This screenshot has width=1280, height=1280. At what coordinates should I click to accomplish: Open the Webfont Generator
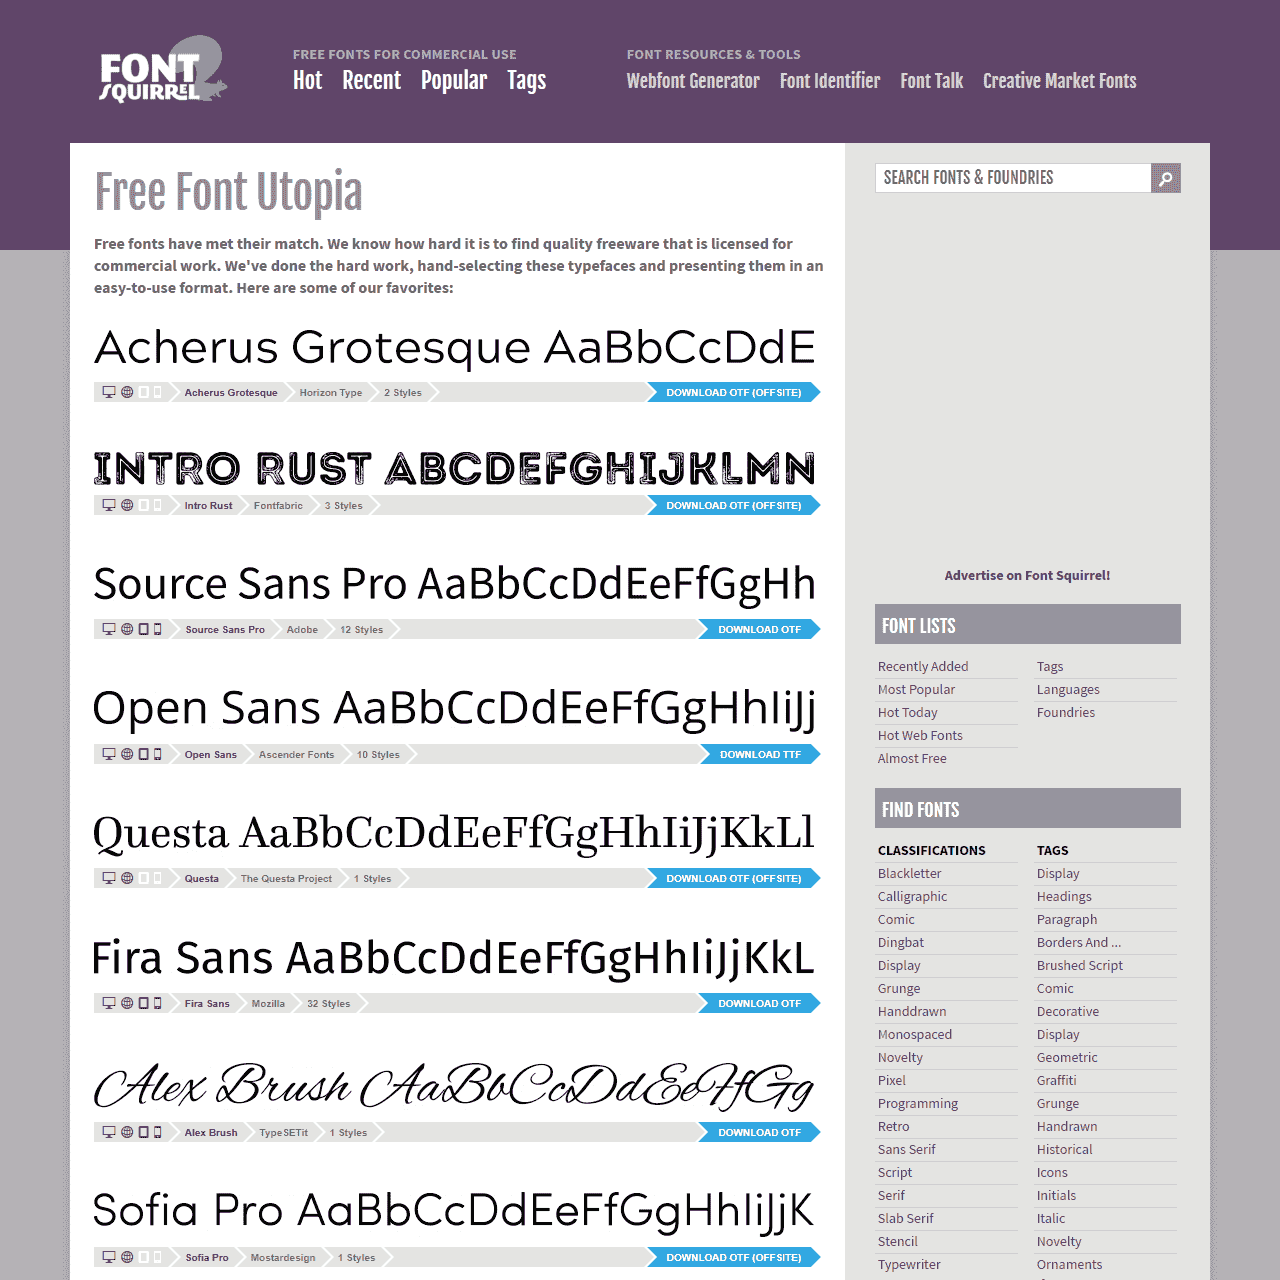693,81
